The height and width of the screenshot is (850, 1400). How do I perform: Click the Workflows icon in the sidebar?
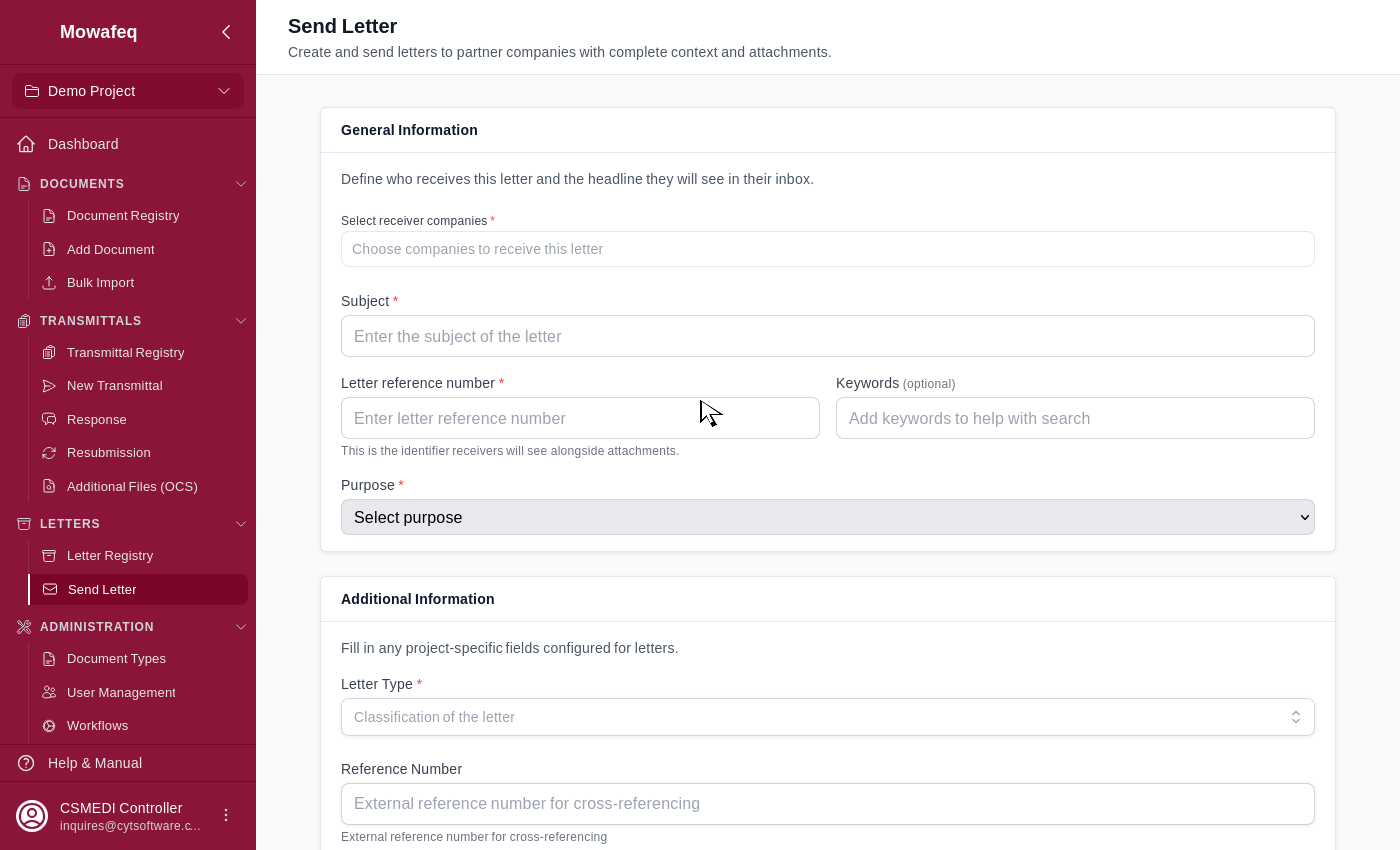pyautogui.click(x=49, y=726)
